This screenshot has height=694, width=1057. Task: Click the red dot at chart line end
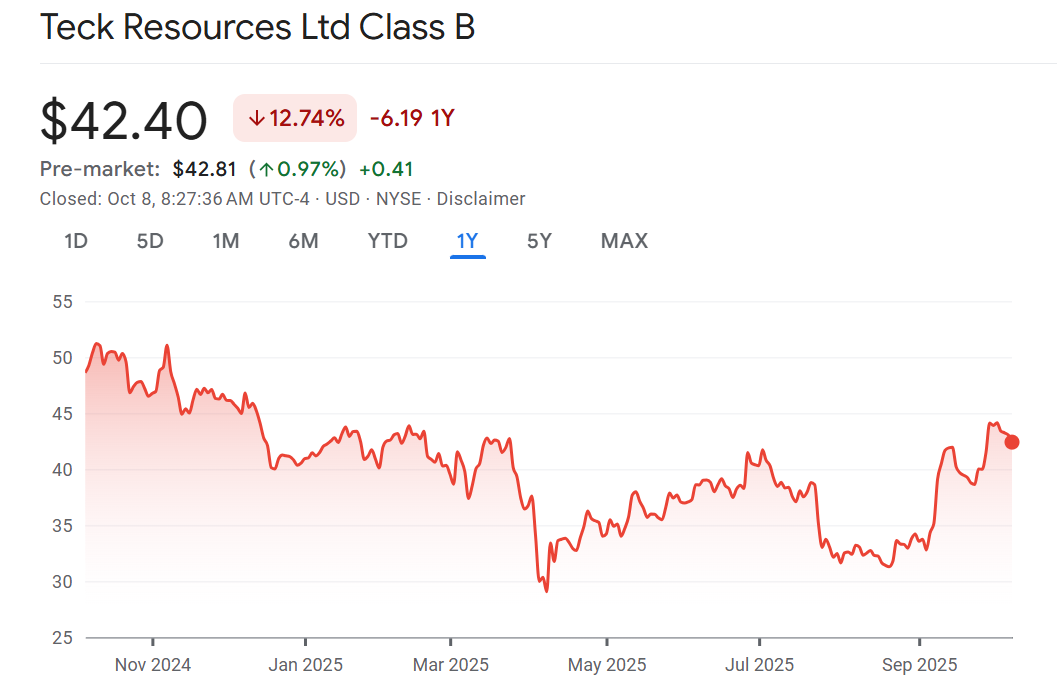click(1011, 442)
